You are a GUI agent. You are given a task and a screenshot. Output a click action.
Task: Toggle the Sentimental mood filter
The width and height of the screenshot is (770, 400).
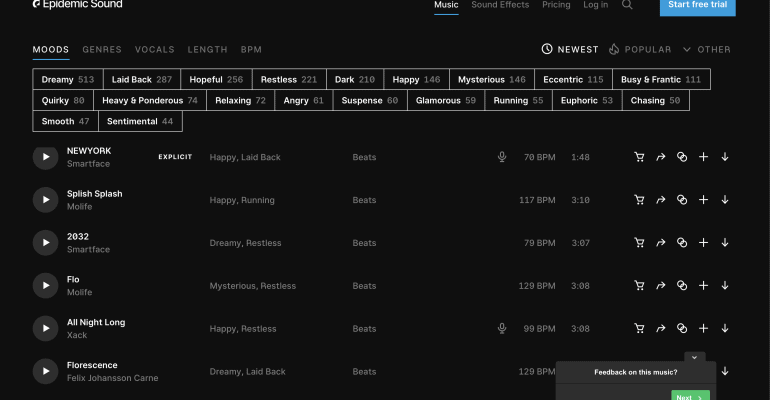(x=140, y=121)
